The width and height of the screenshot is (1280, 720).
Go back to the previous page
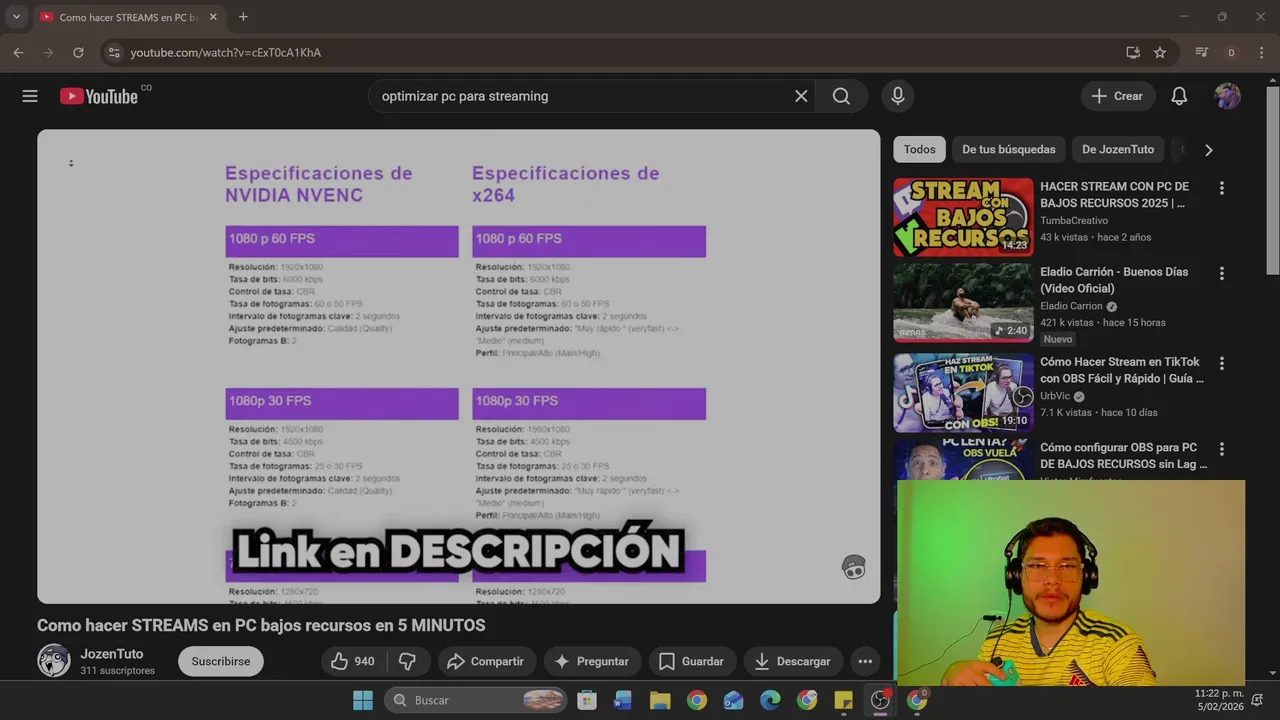tap(18, 52)
